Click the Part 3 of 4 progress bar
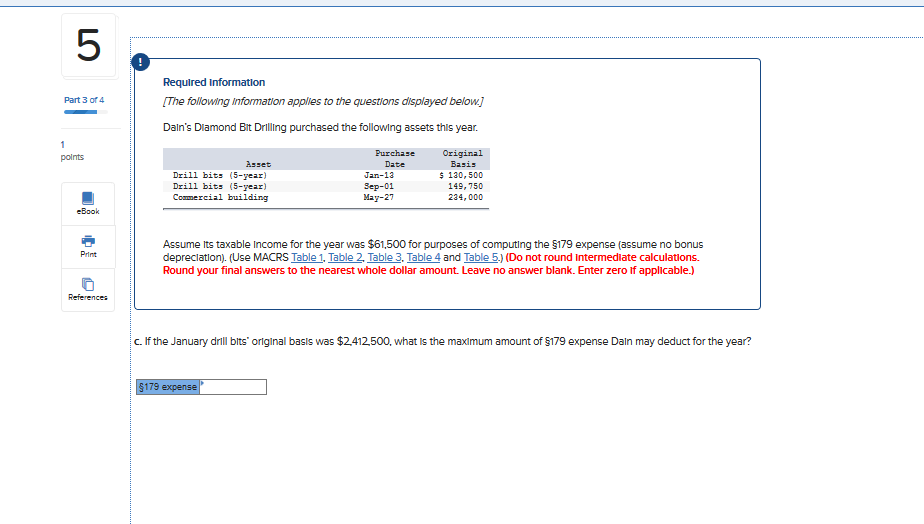The image size is (924, 524). point(85,112)
